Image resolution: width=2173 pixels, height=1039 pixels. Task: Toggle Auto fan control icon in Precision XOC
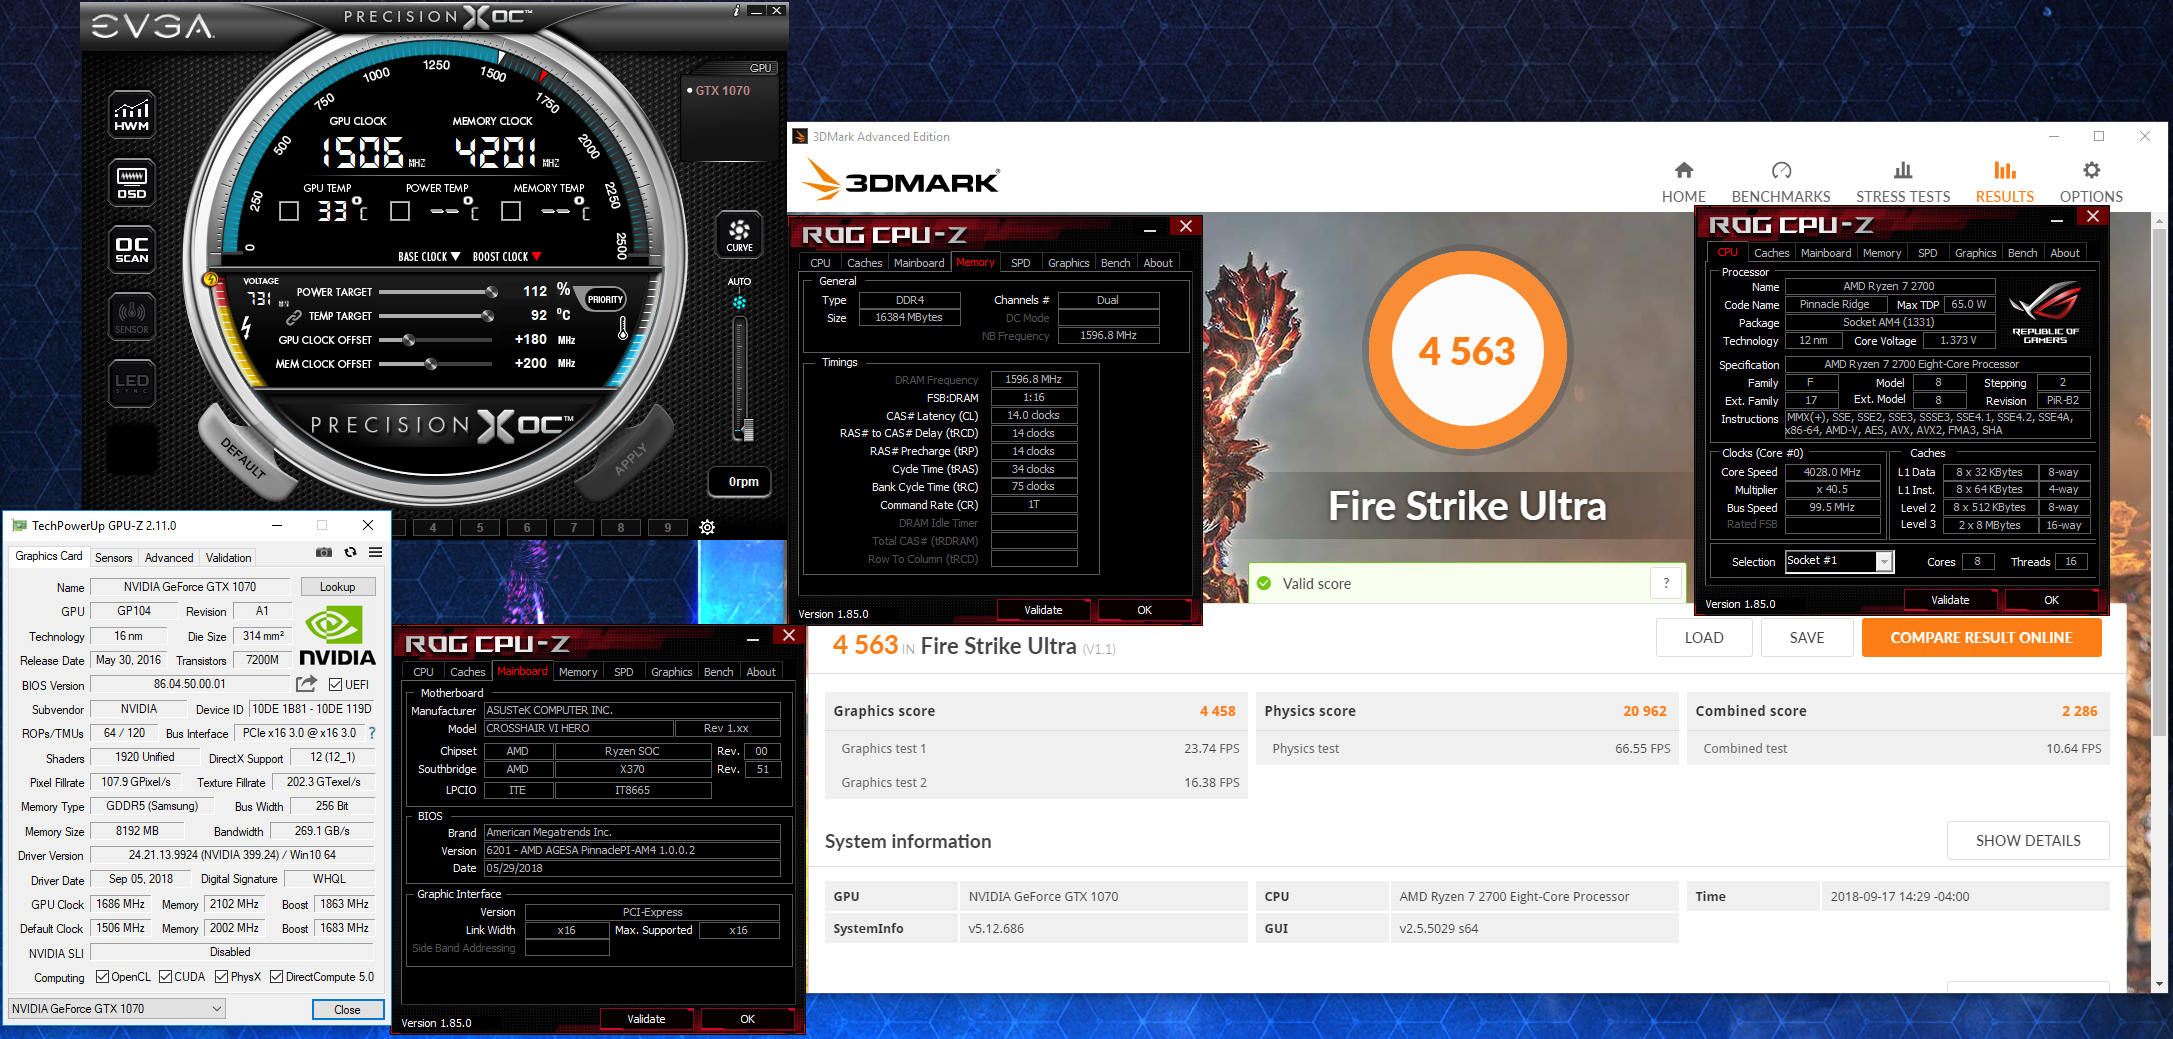click(739, 302)
